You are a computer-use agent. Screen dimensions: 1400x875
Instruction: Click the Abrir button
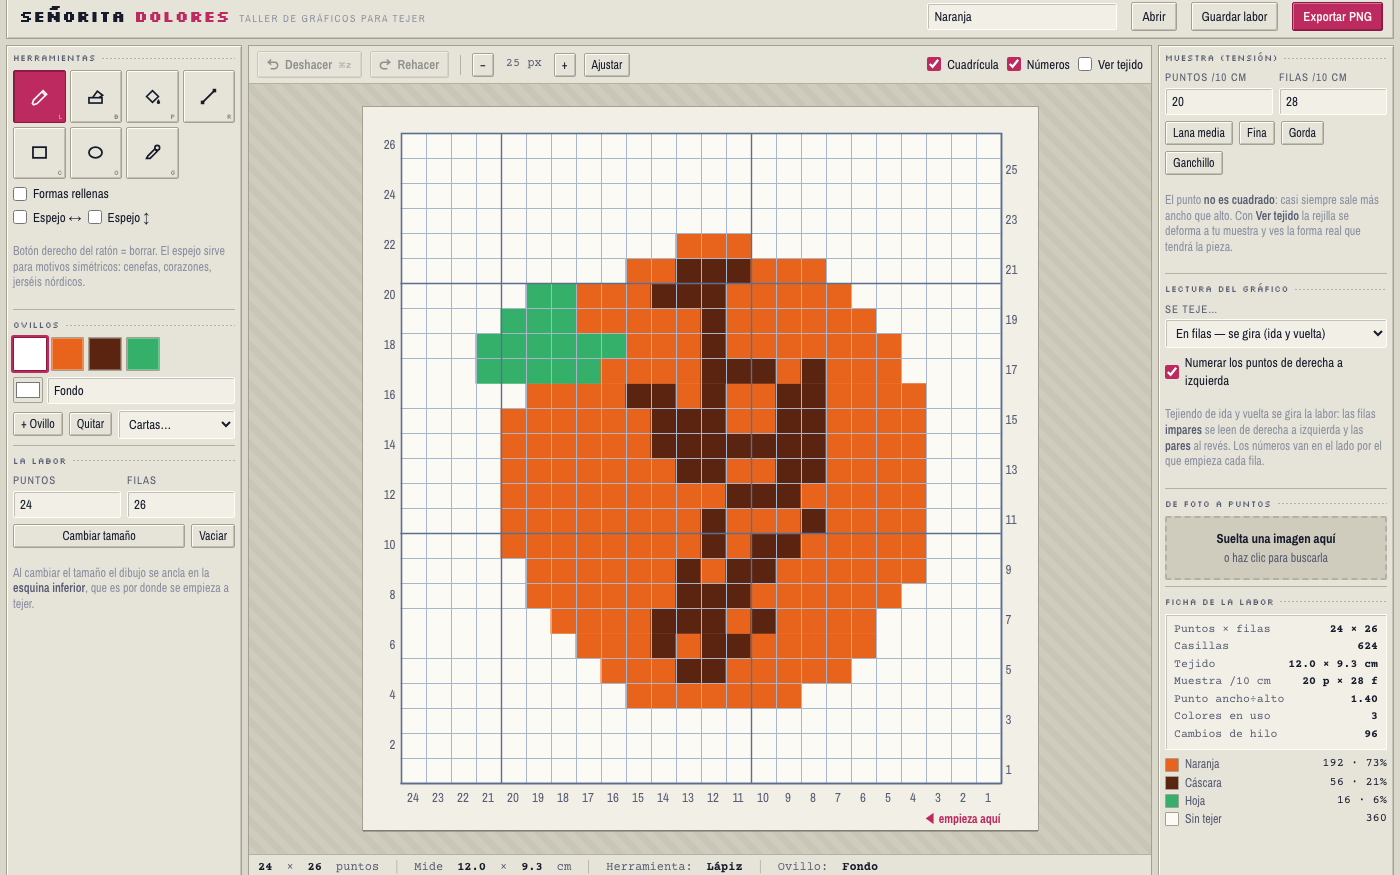pos(1154,17)
